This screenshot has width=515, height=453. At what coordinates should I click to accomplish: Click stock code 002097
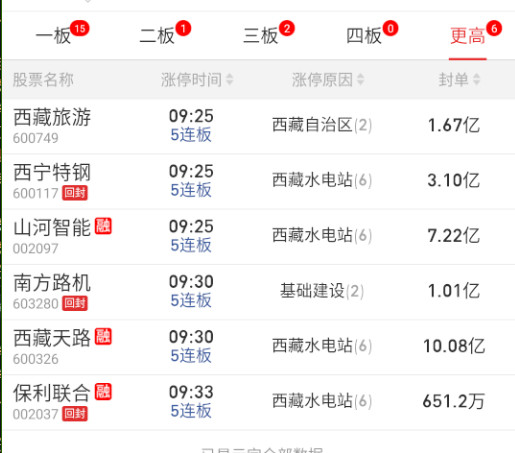coord(36,248)
